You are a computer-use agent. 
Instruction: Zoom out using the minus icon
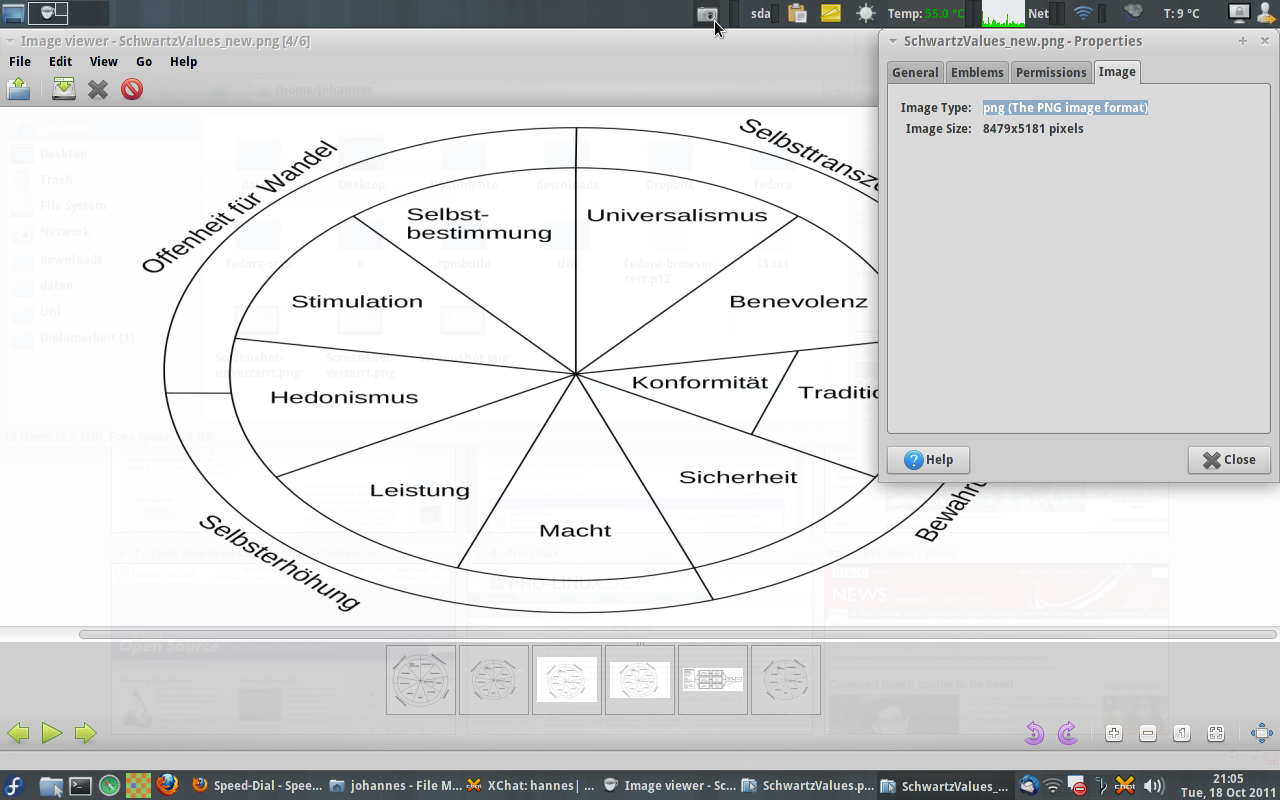point(1148,733)
